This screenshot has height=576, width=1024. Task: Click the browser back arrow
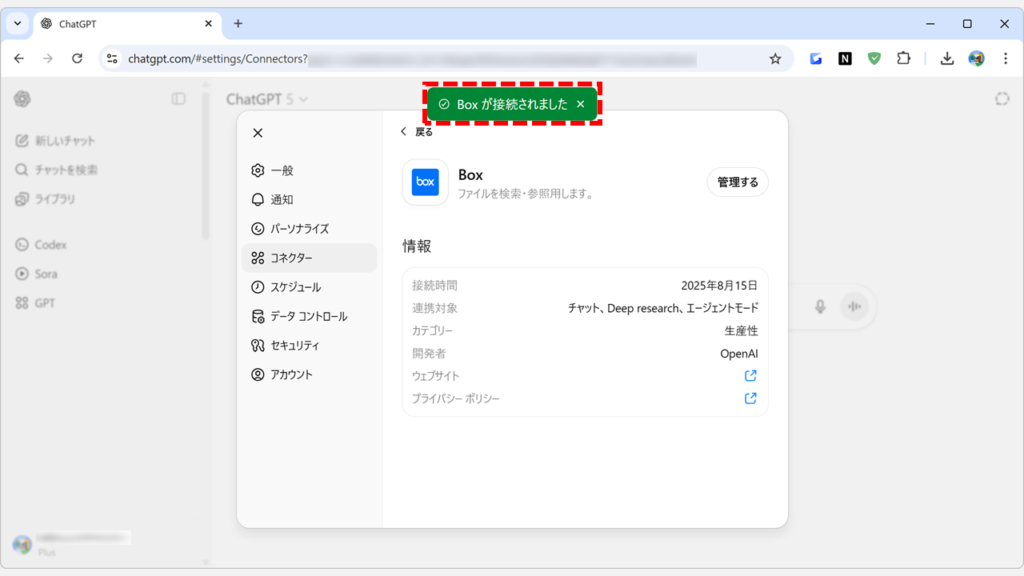coord(19,59)
